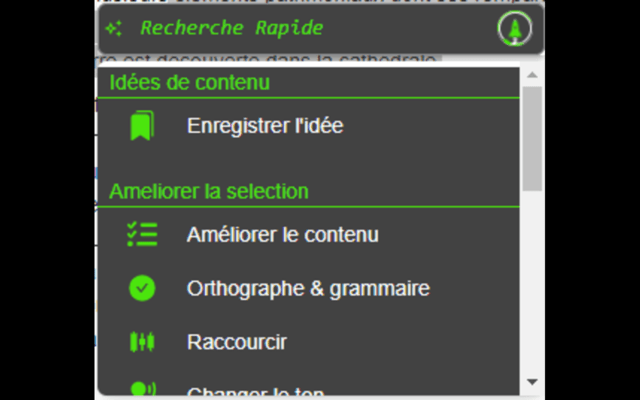Click the scrollbar track below the thumb
Viewport: 640px width, 400px height.
point(532,290)
